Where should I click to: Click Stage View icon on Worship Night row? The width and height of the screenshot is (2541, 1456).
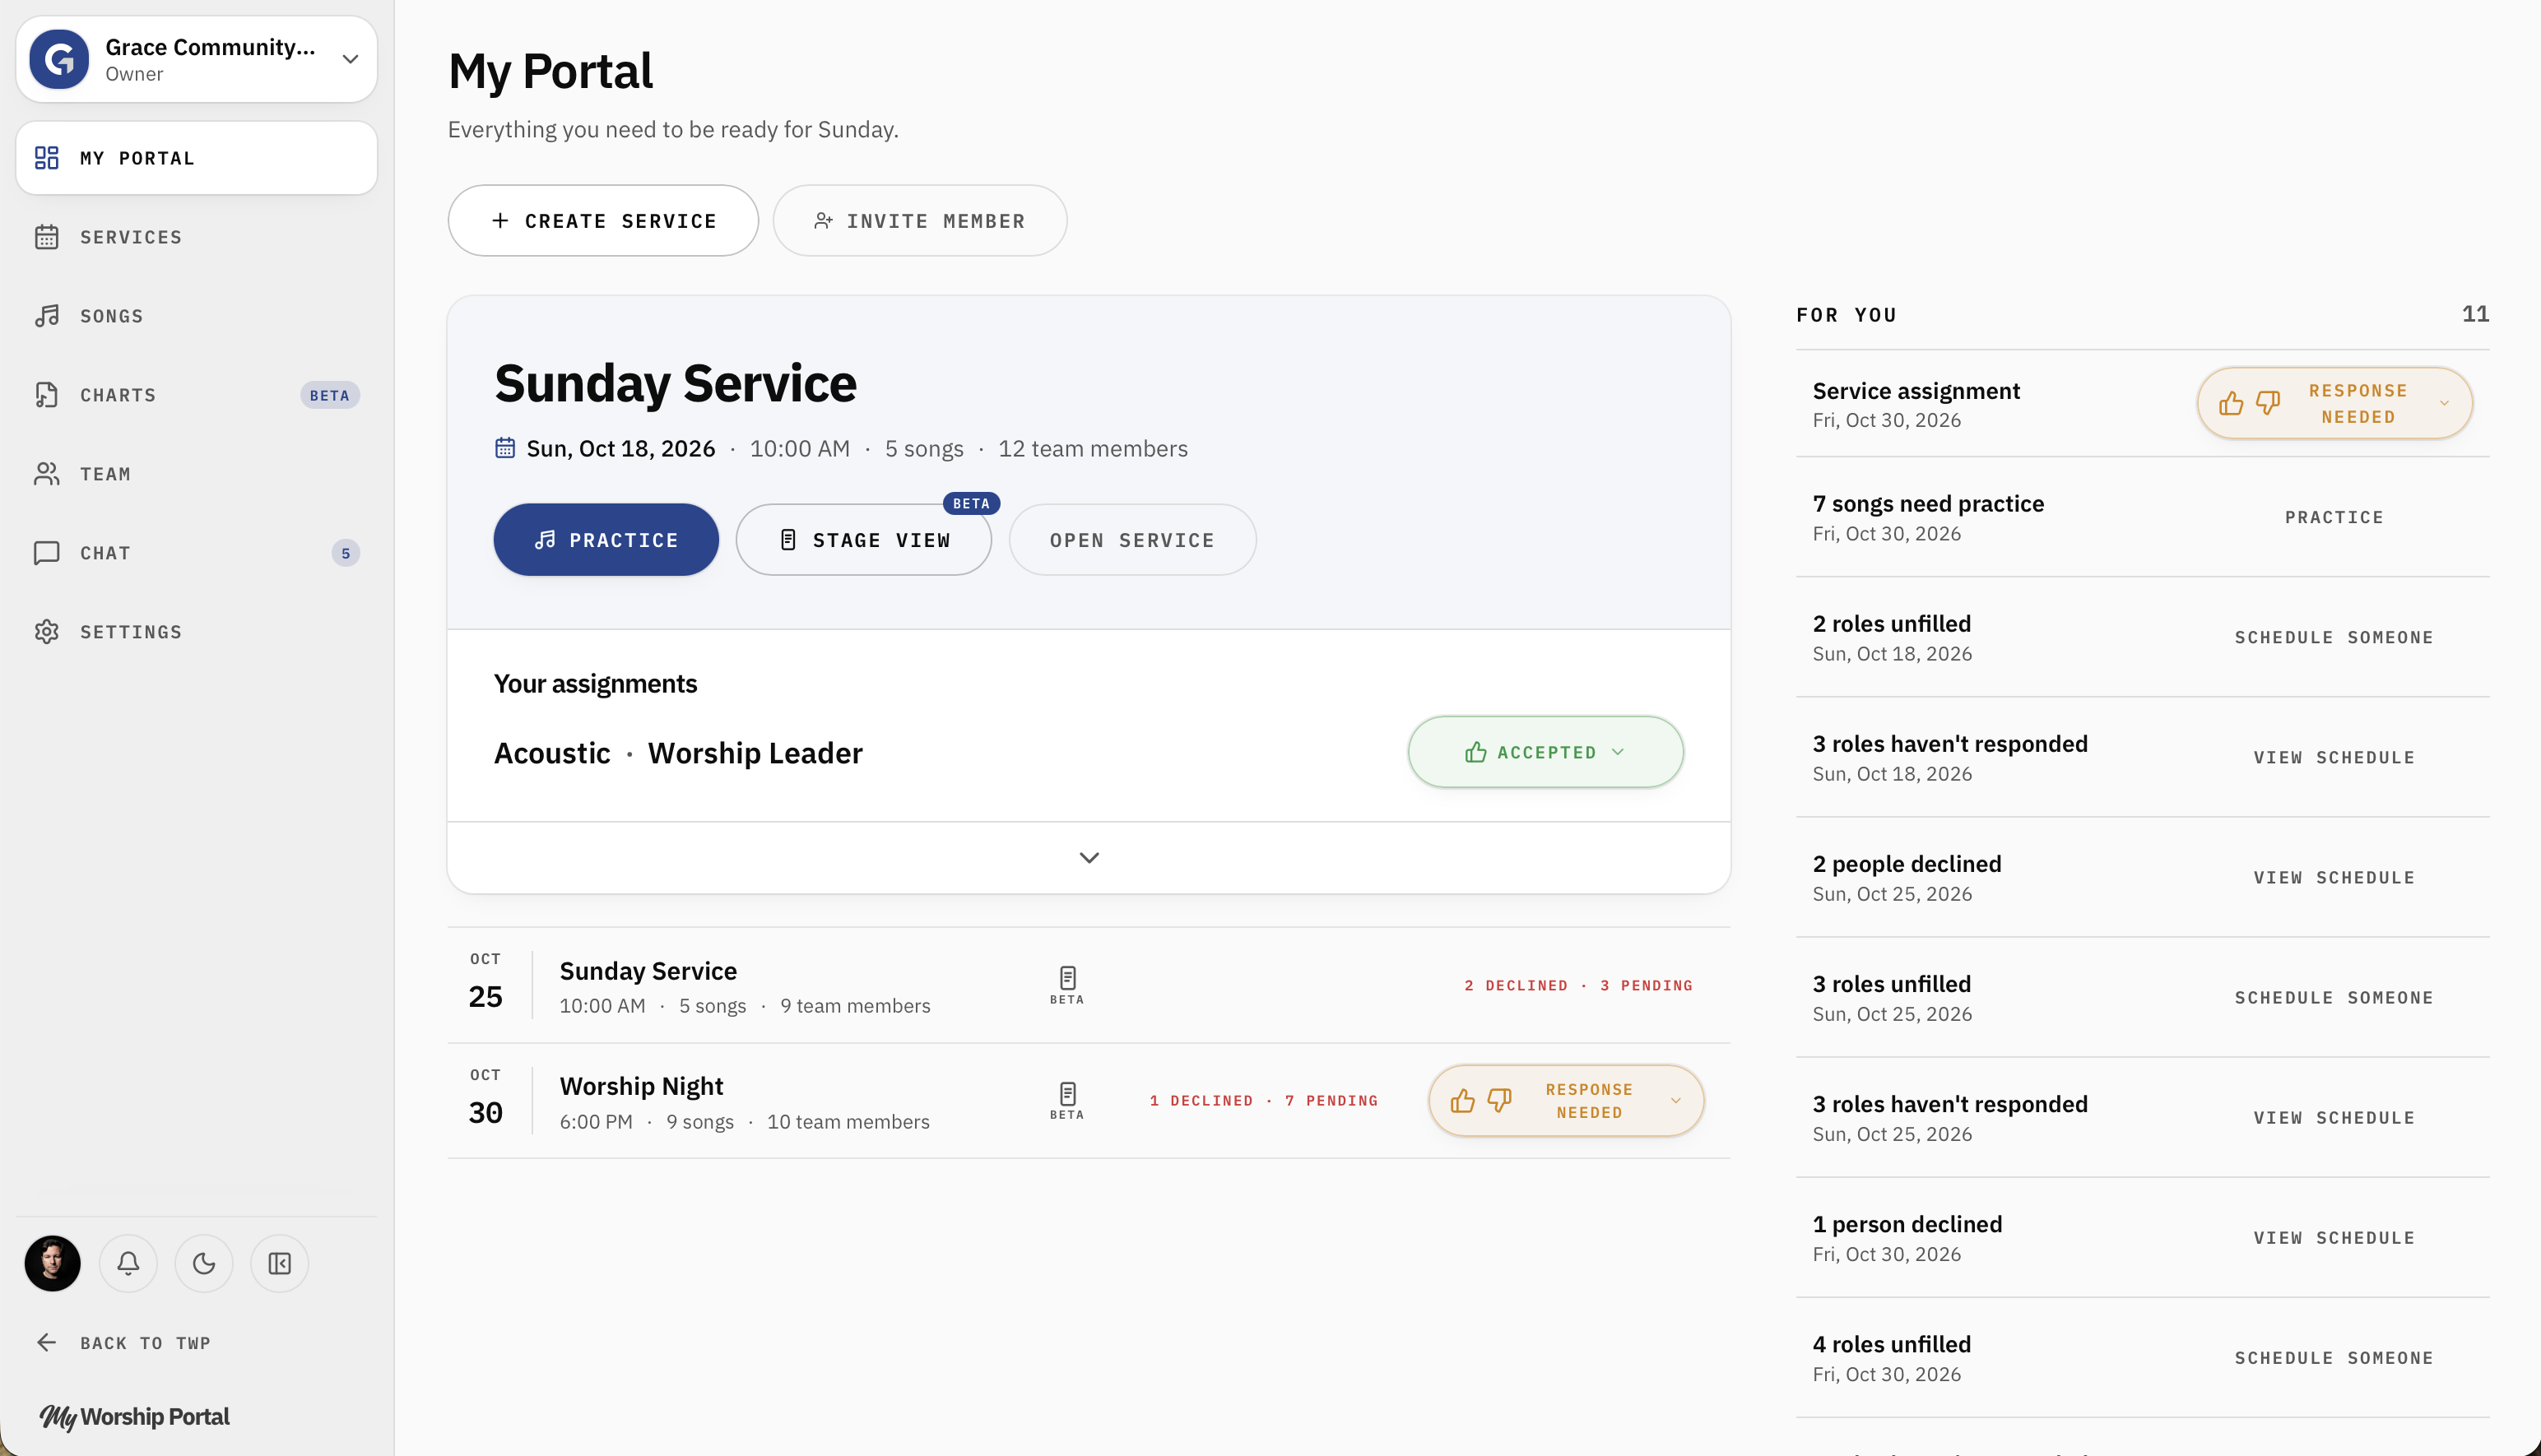[1067, 1100]
